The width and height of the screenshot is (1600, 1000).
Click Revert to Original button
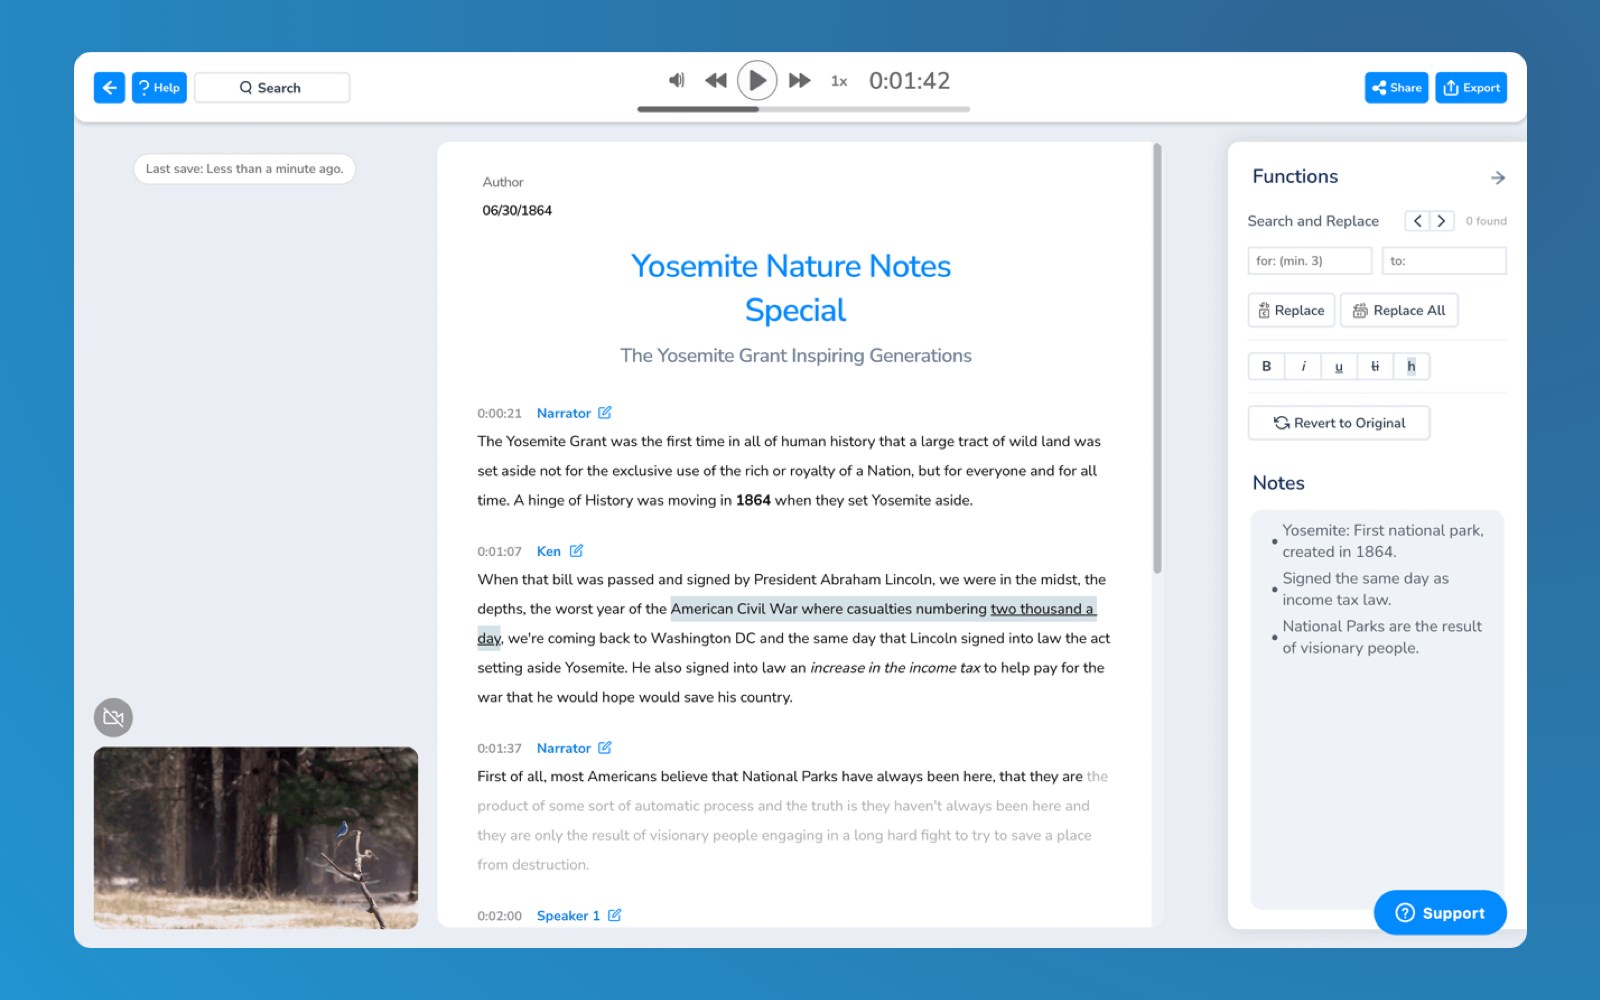1339,423
